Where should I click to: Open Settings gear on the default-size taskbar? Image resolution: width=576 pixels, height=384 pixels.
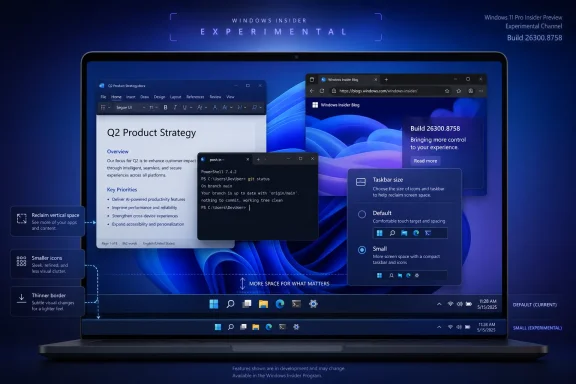[x=313, y=304]
